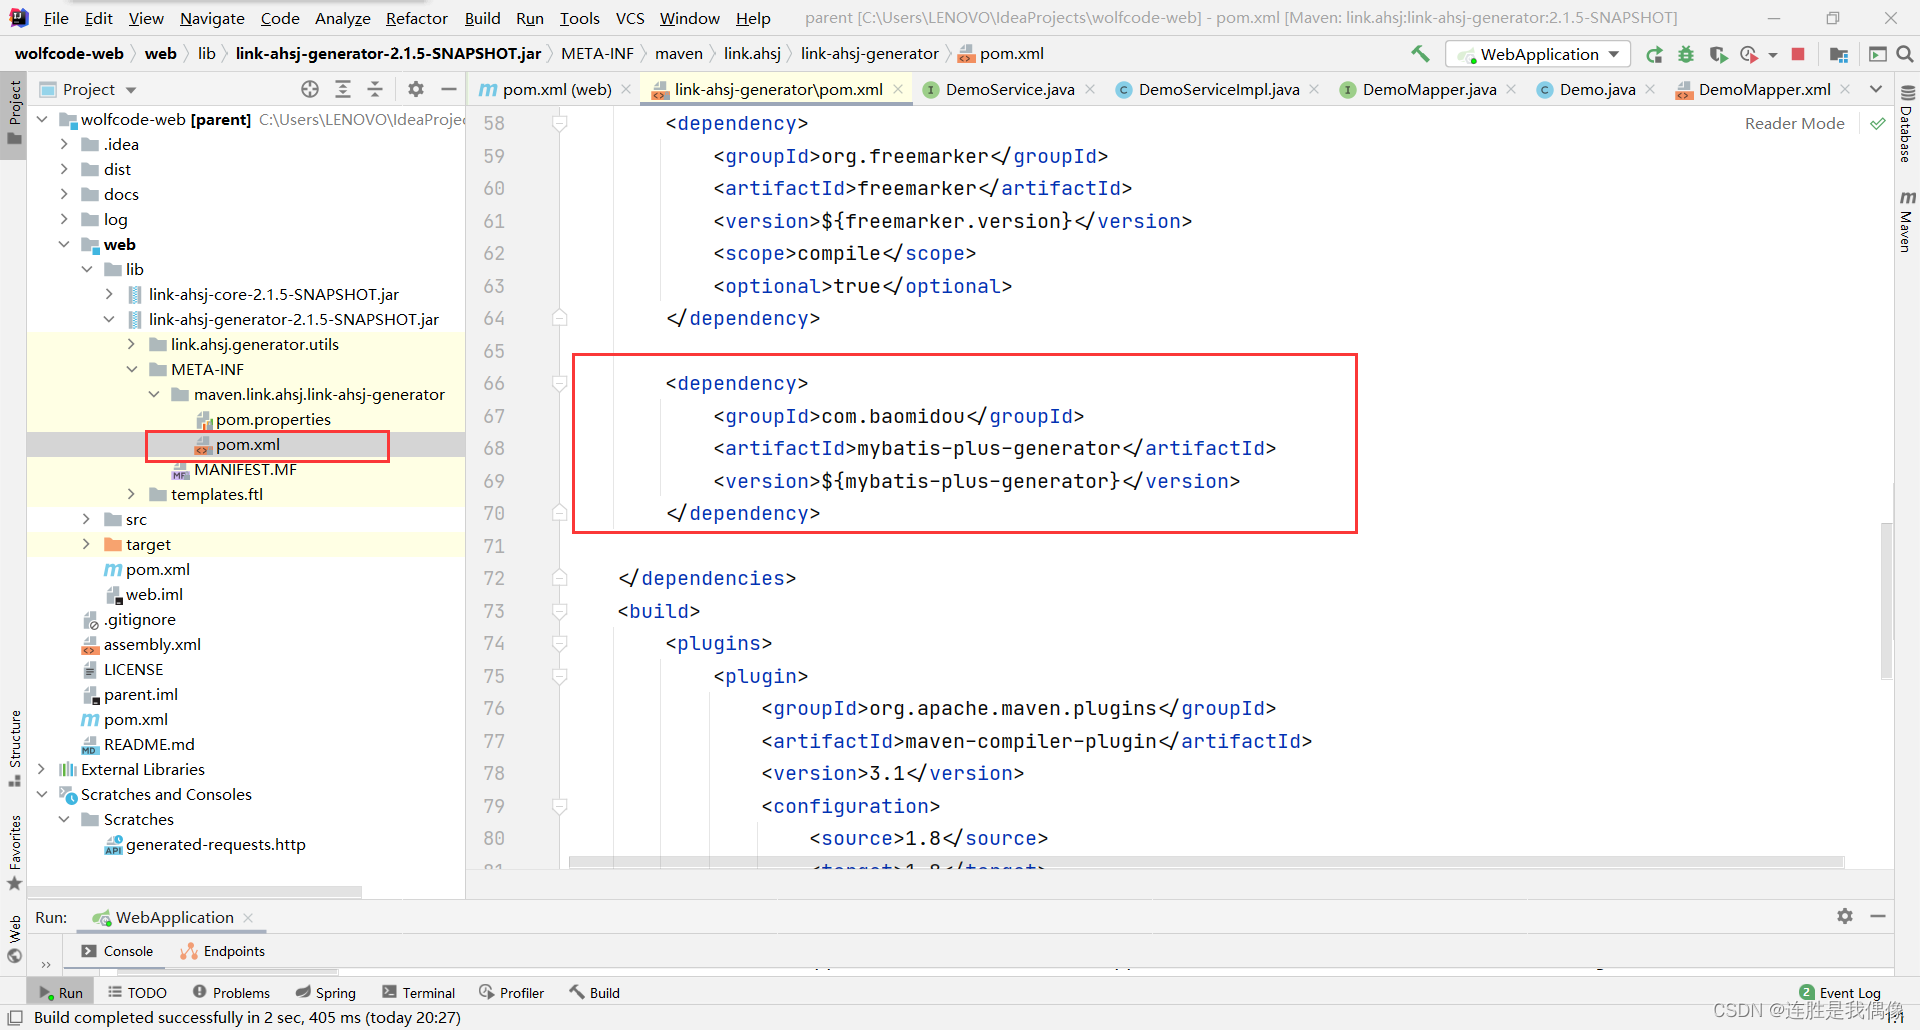Collapse all nodes using the Project panel icon
This screenshot has height=1030, width=1920.
[x=375, y=89]
